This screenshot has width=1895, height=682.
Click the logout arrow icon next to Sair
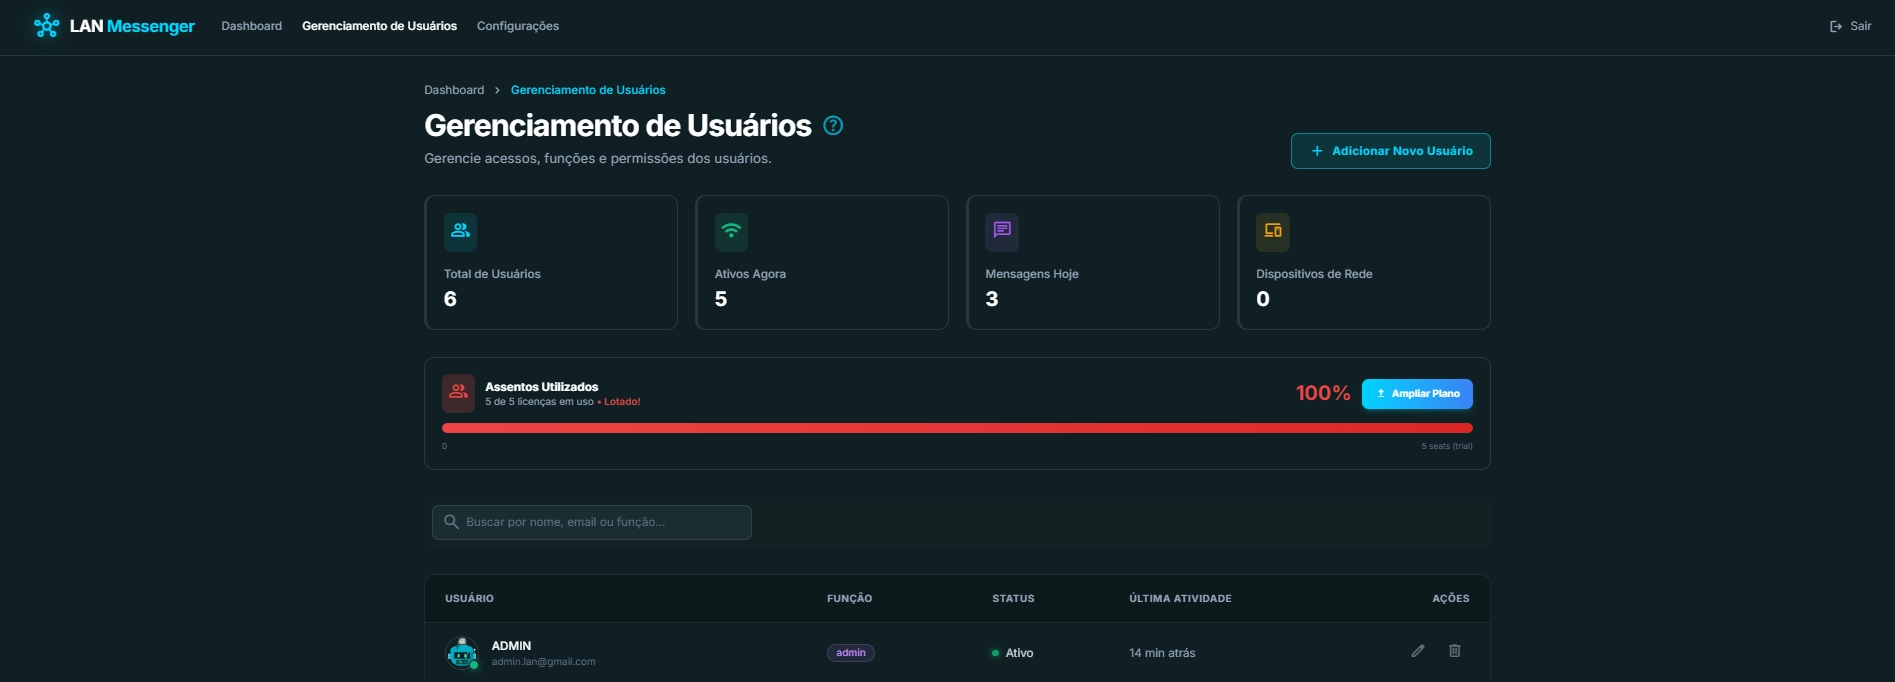coord(1836,26)
